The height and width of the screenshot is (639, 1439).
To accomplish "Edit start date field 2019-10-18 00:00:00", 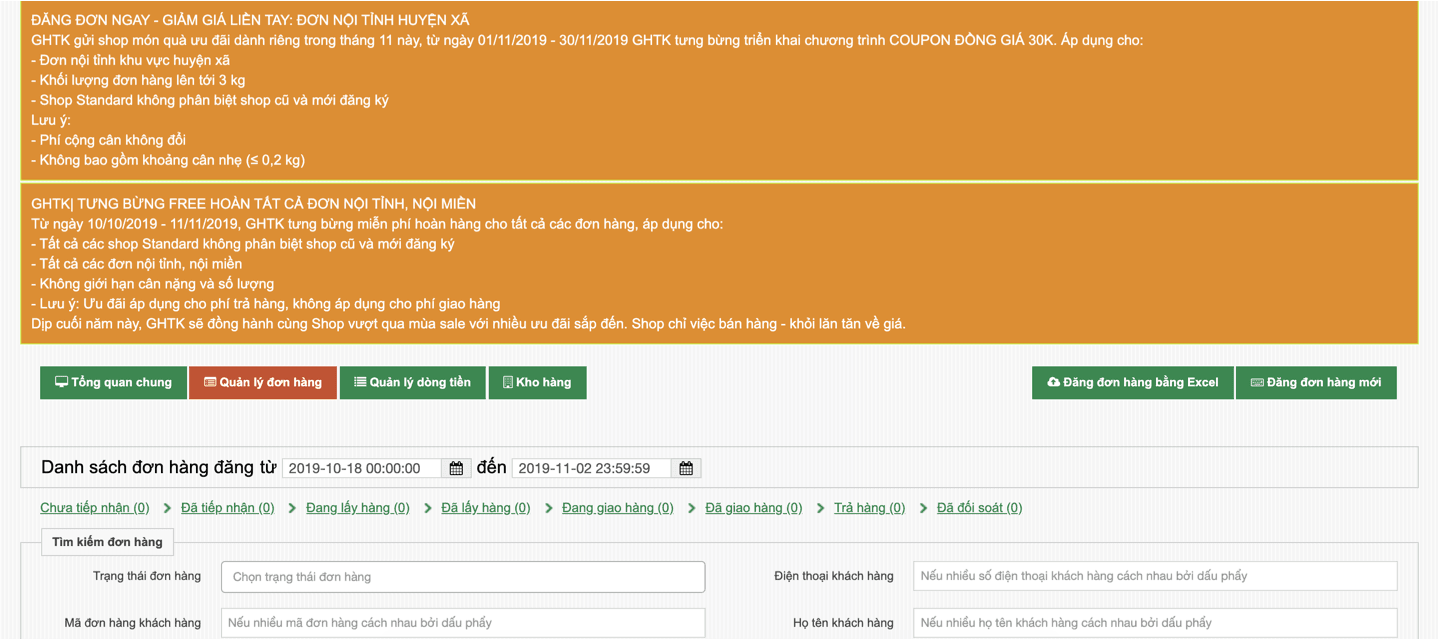I will pyautogui.click(x=362, y=468).
